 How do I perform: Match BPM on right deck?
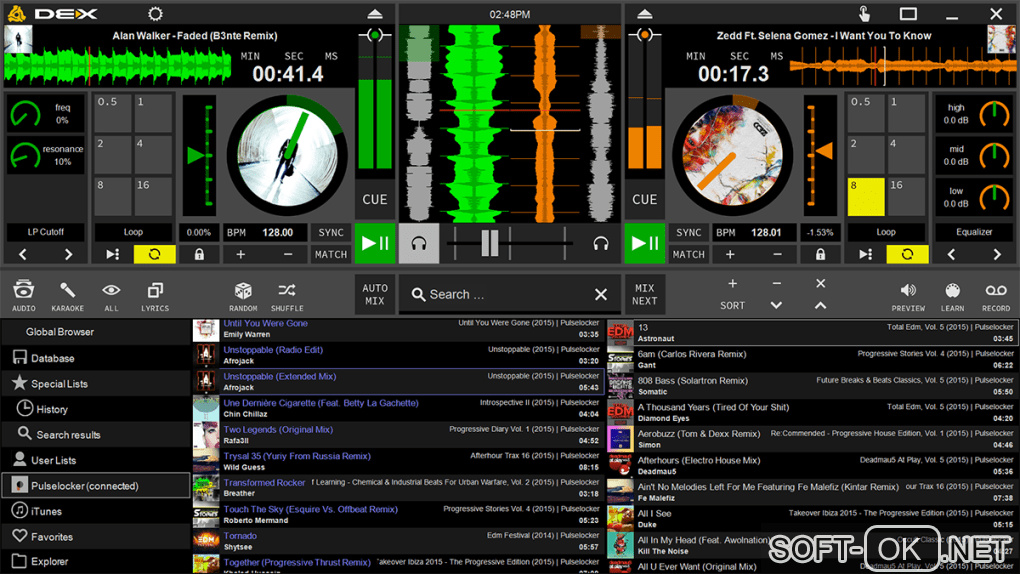[688, 254]
